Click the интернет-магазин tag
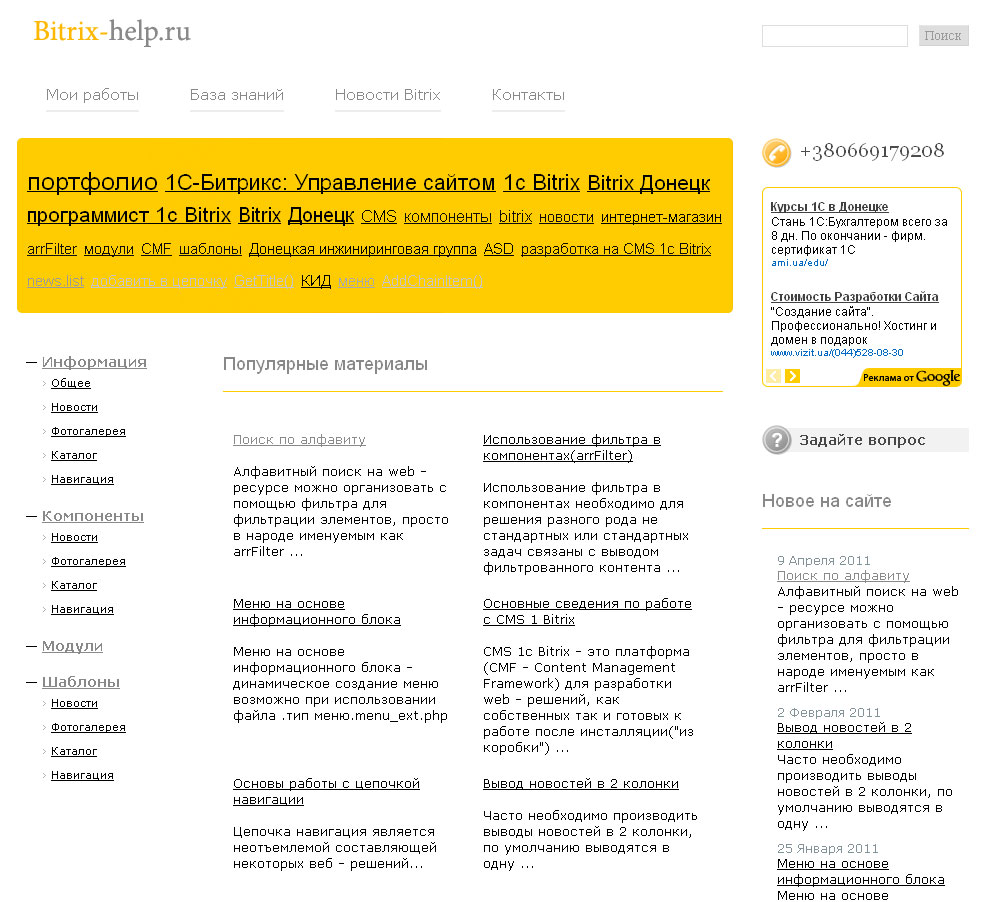The height and width of the screenshot is (902, 990). [661, 217]
